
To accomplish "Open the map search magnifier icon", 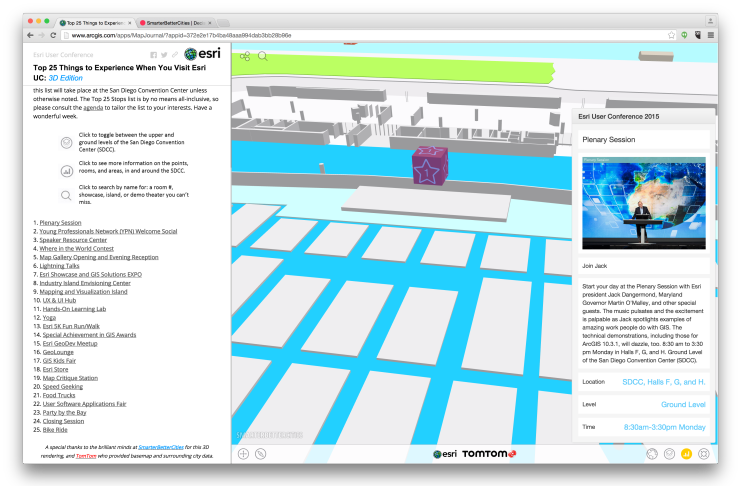I will pos(263,57).
